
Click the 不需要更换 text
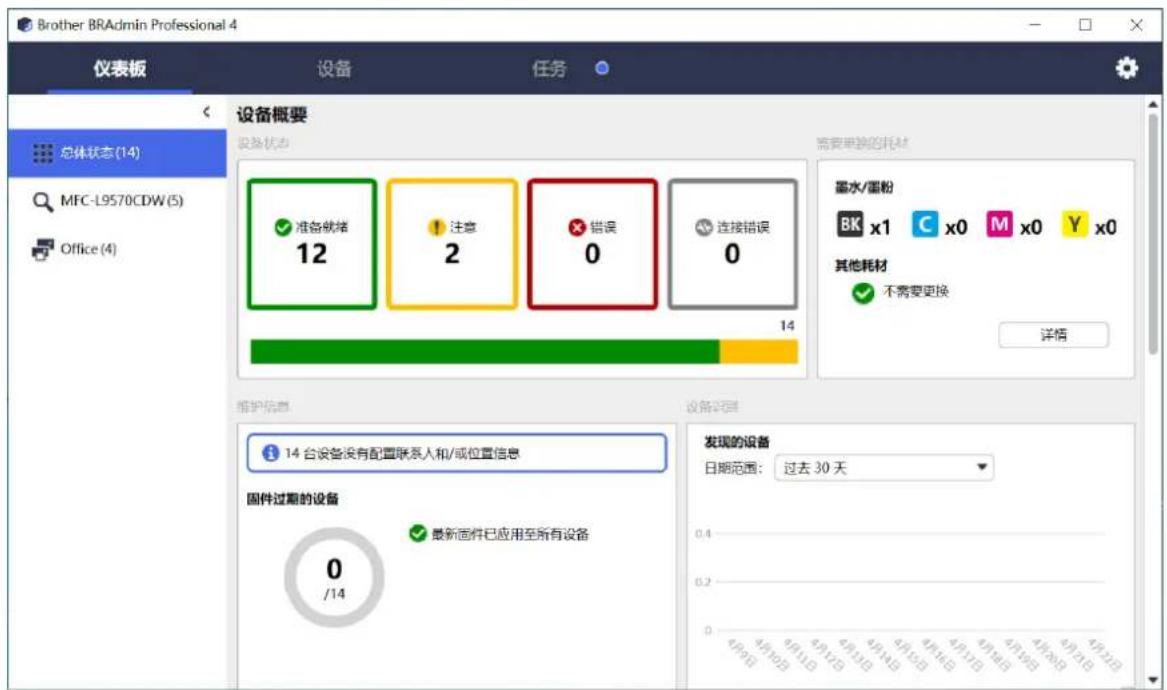pos(915,292)
